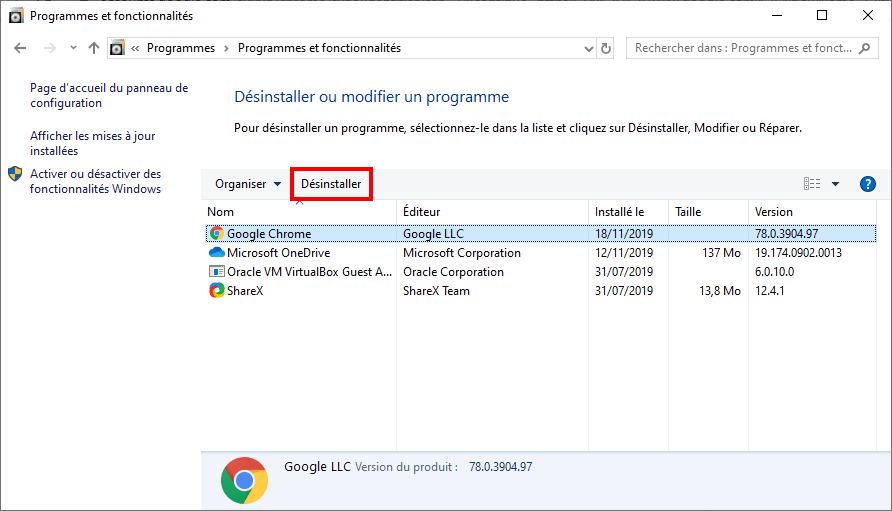
Task: Open the view options dropdown arrow
Action: point(835,184)
